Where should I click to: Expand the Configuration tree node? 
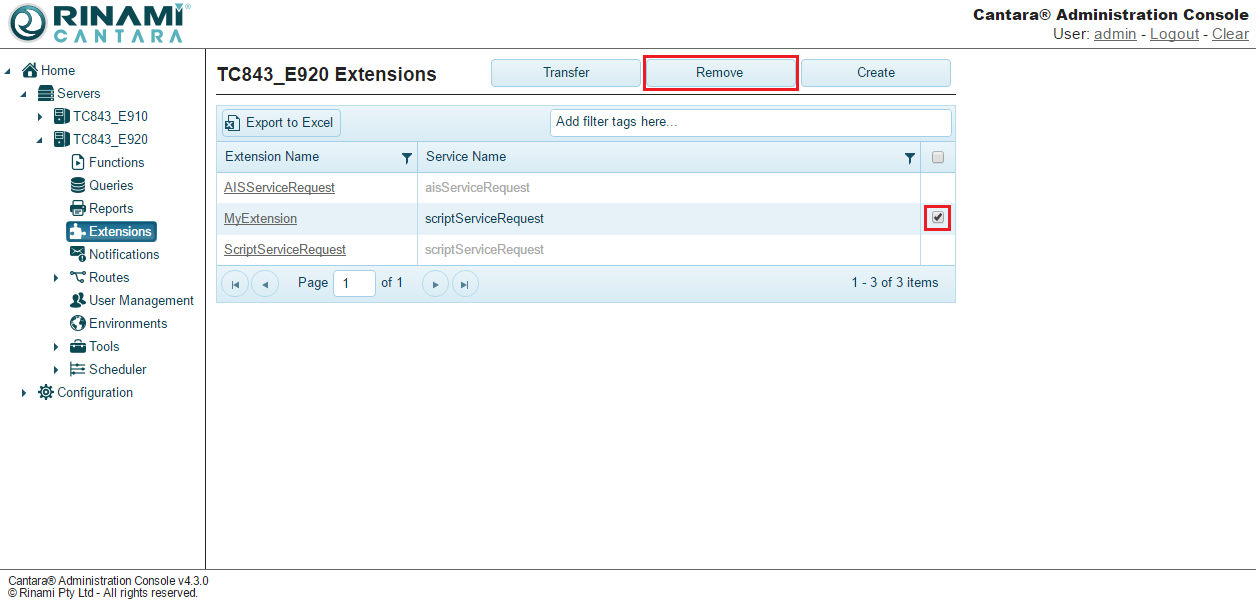pyautogui.click(x=24, y=393)
